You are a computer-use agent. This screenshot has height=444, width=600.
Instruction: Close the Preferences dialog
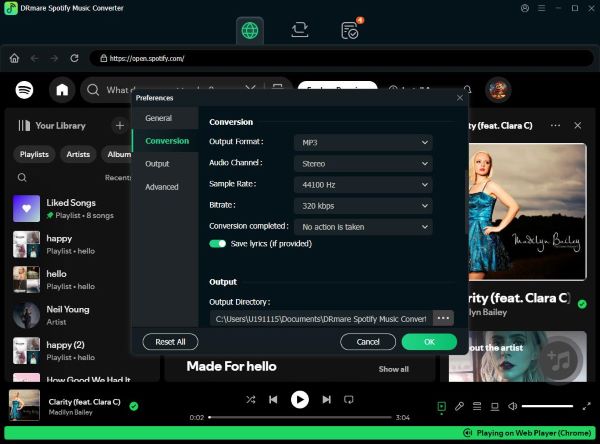click(460, 98)
